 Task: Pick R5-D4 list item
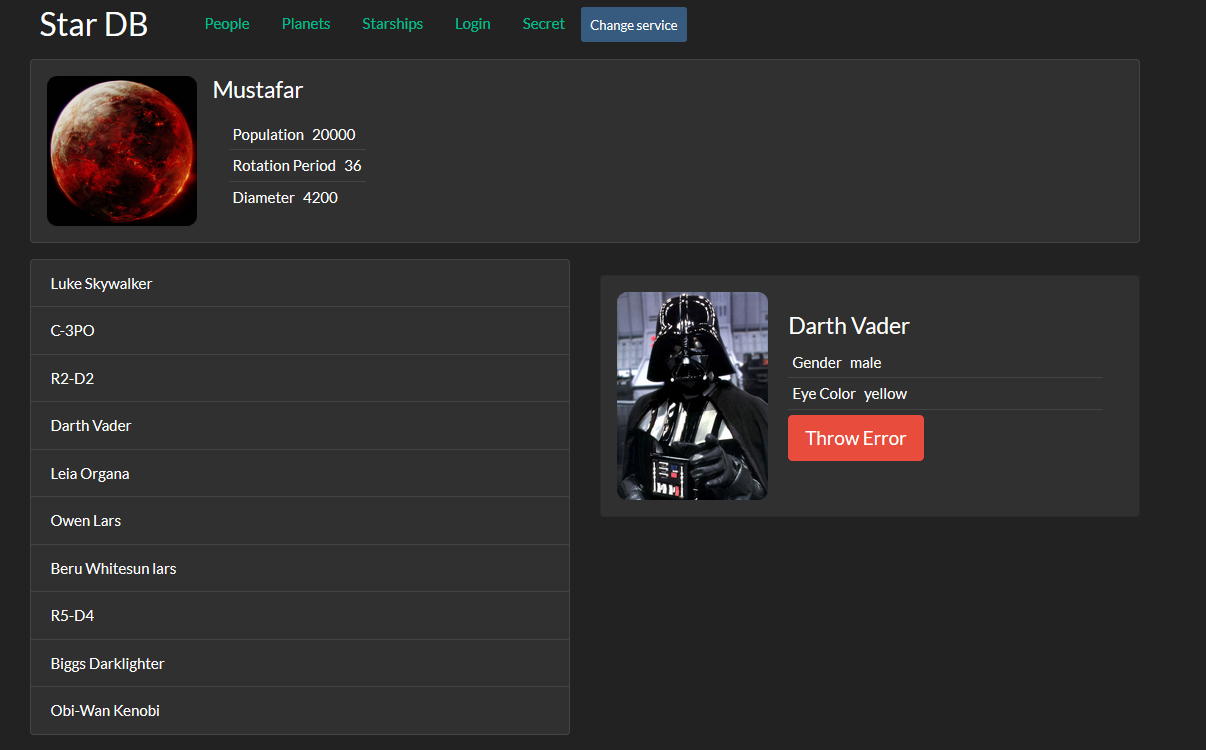(300, 616)
